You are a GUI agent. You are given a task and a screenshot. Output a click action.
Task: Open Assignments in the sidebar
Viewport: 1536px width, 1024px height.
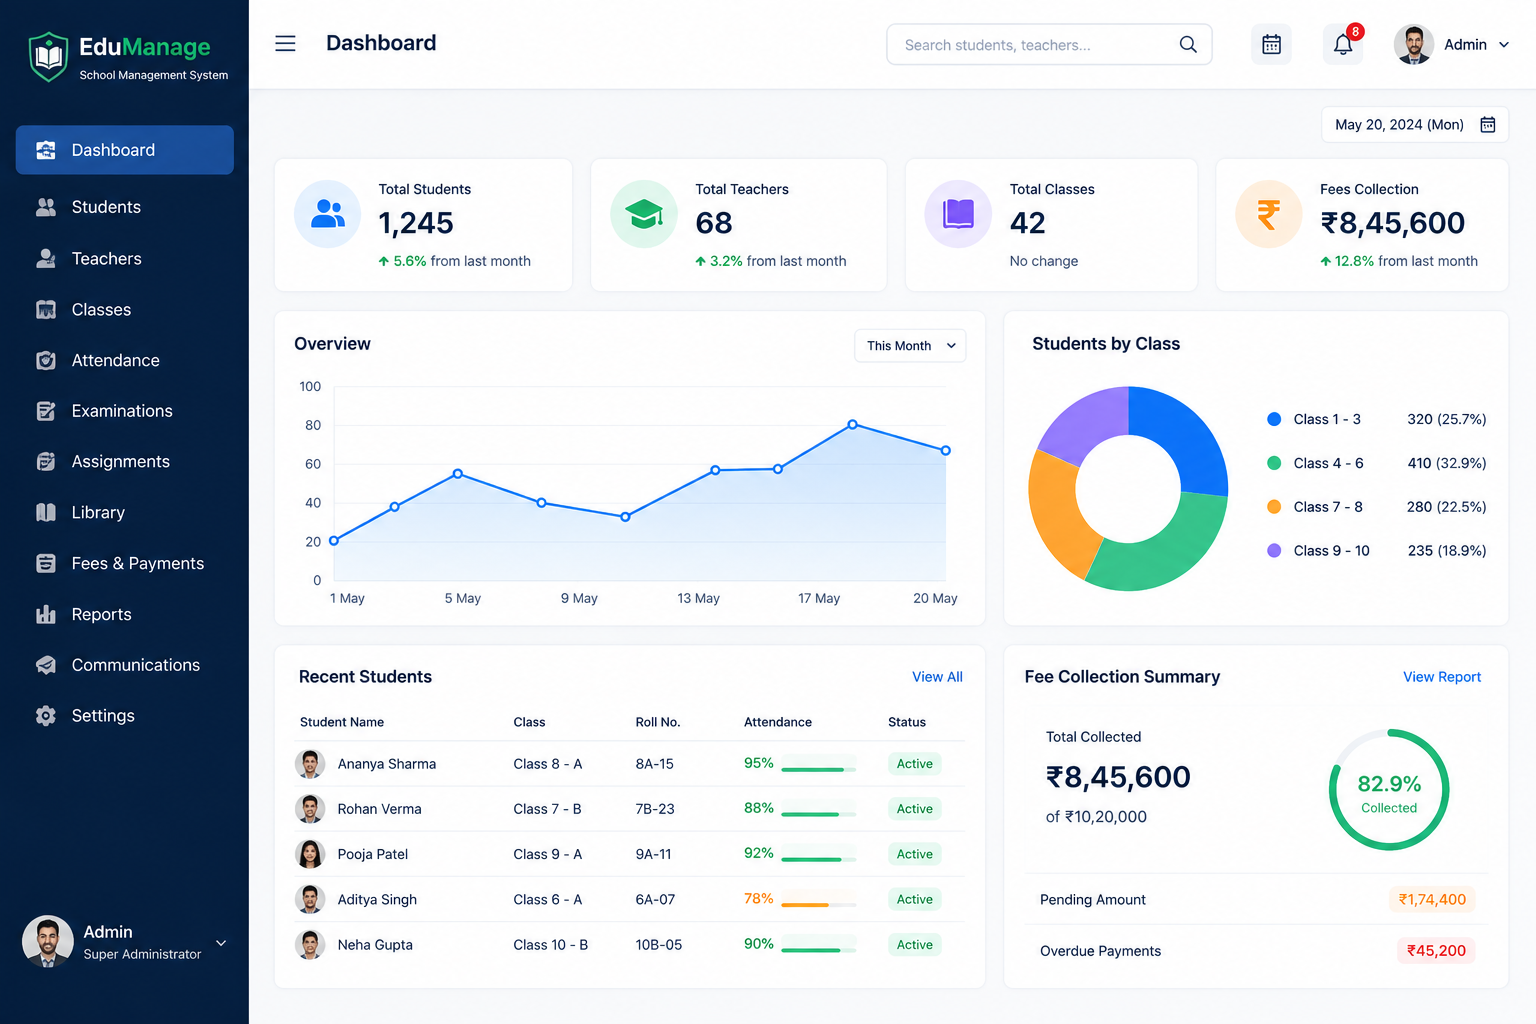(125, 462)
